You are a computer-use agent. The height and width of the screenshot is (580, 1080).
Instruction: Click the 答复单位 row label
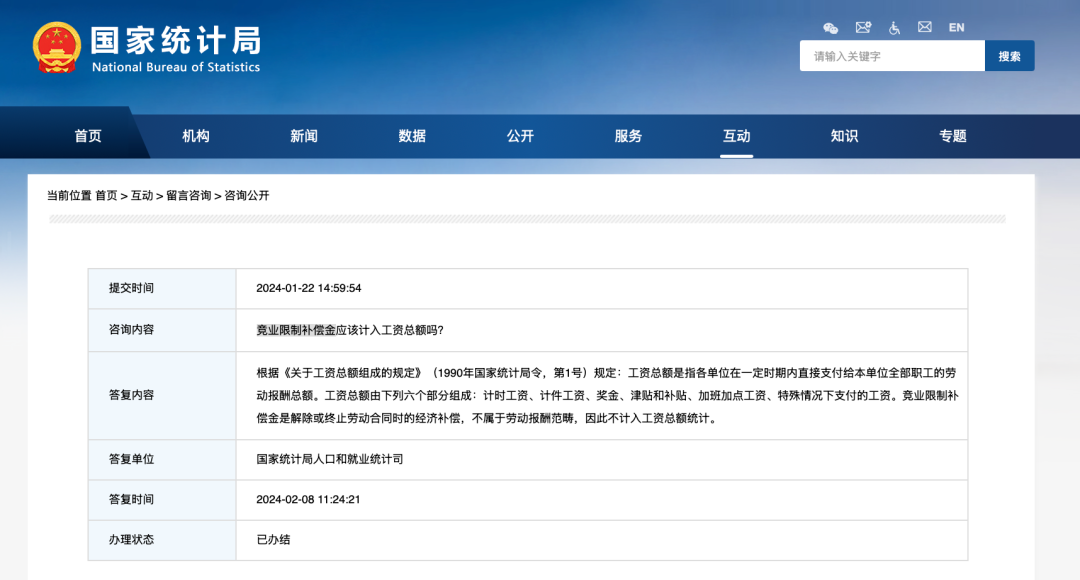coord(131,459)
